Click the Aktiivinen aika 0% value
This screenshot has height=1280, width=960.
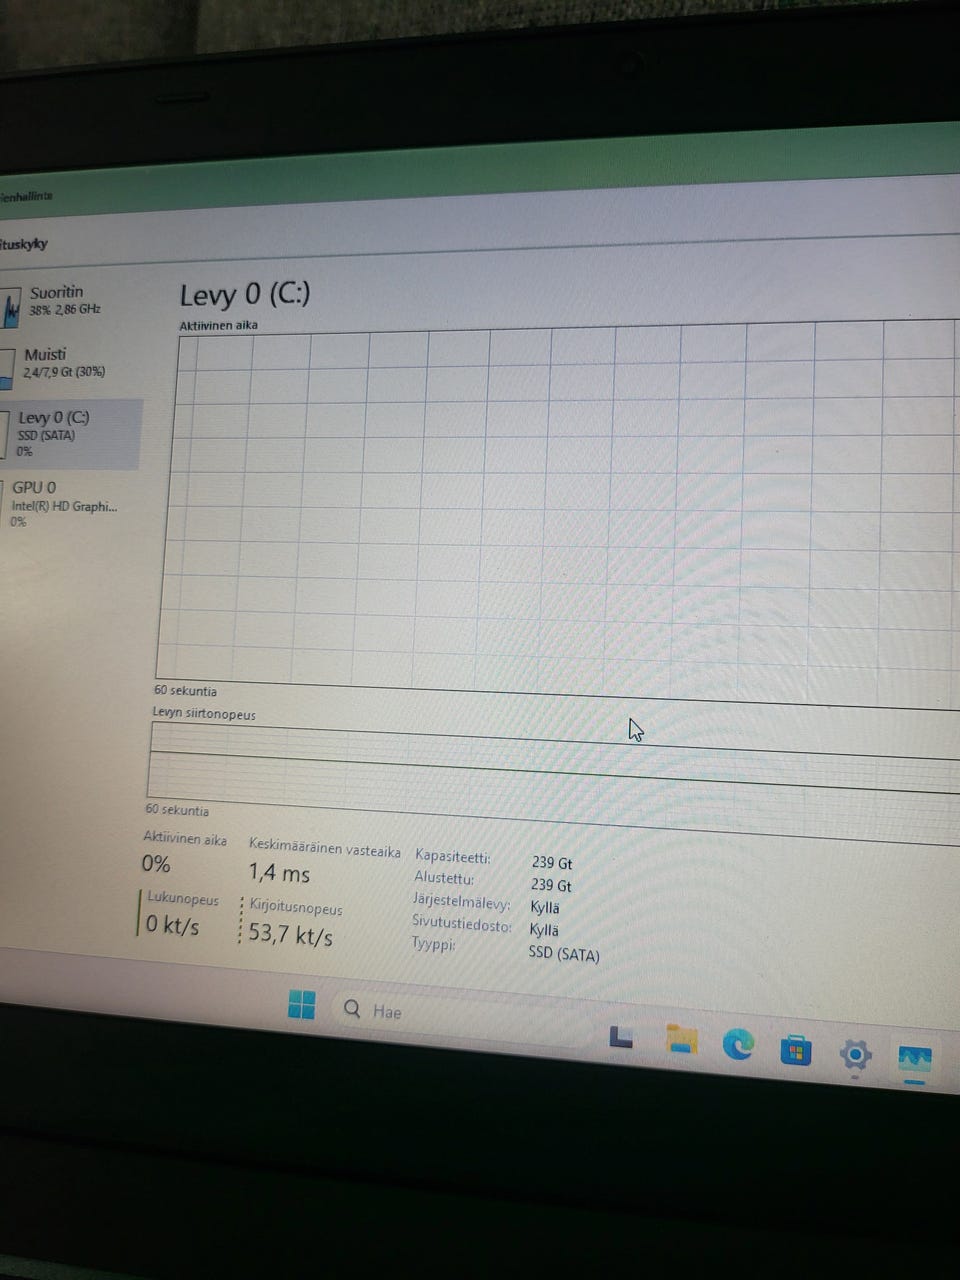pyautogui.click(x=156, y=864)
